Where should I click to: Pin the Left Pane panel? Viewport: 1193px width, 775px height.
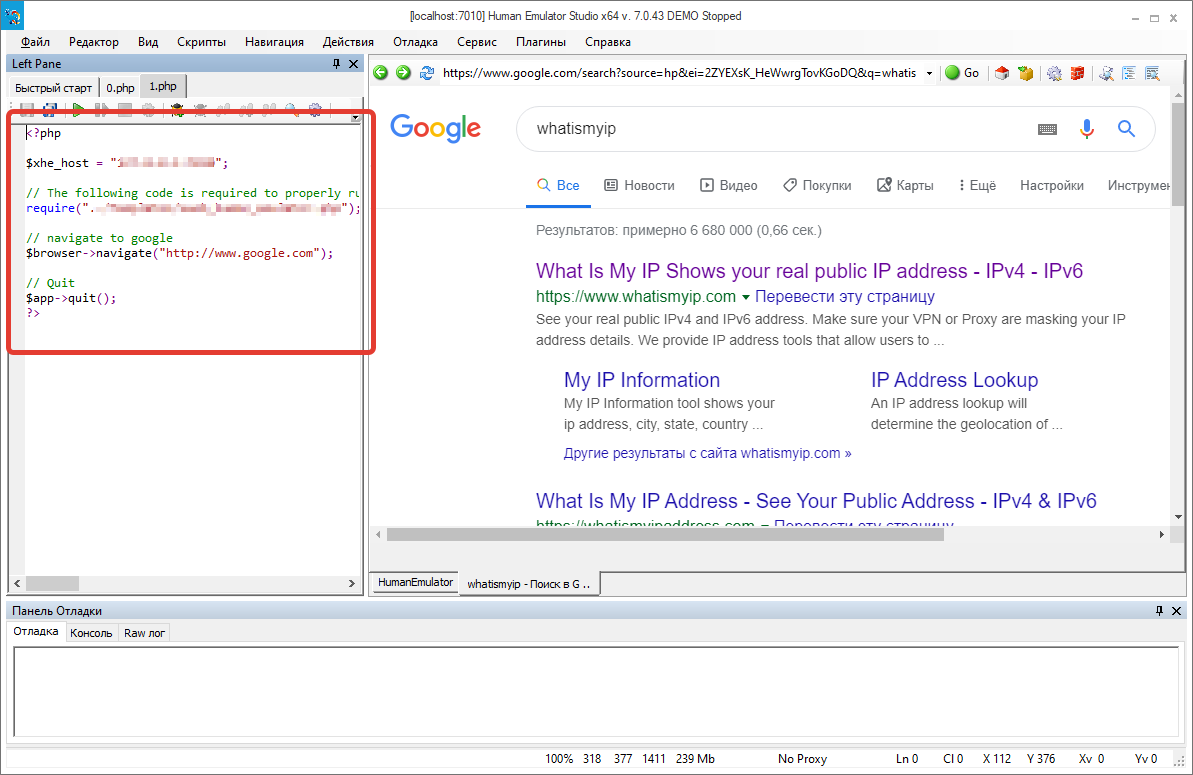(x=336, y=64)
